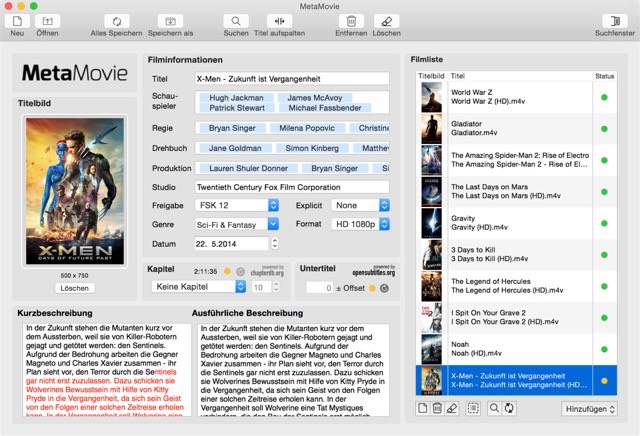Click the eraser icon below Filmliste
This screenshot has width=640, height=436.
tap(451, 408)
